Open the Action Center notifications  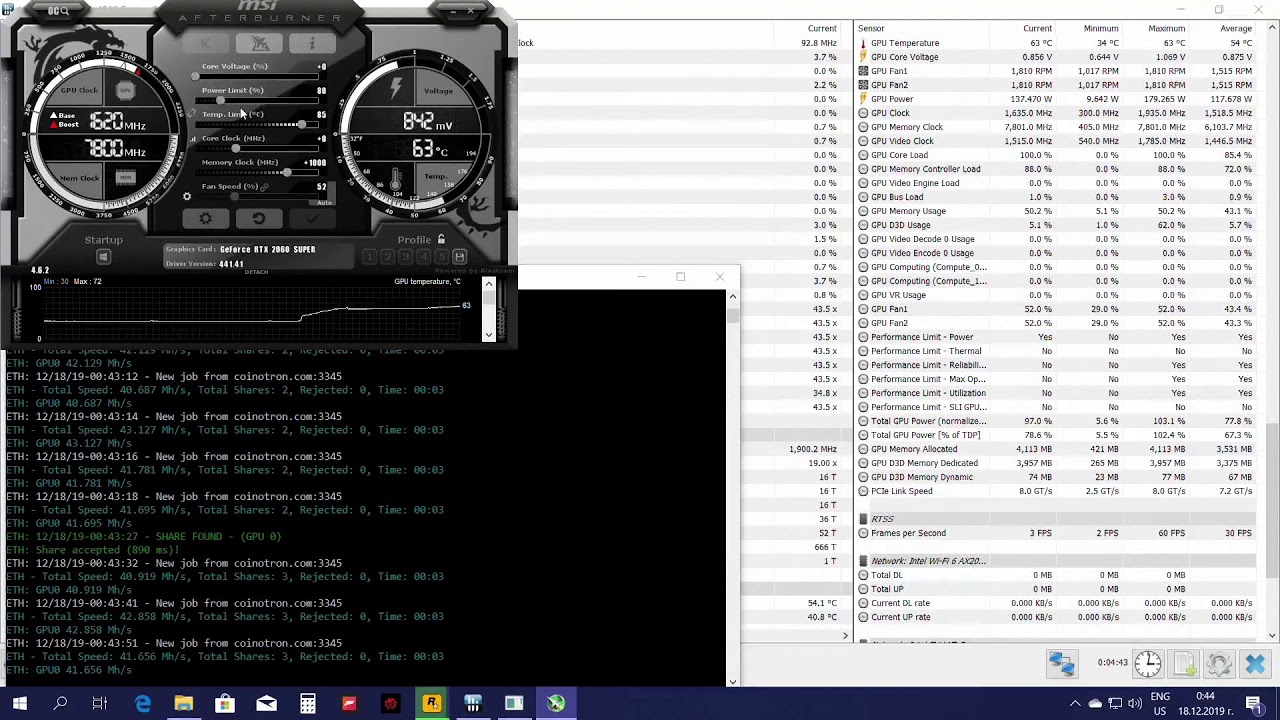coord(1254,703)
